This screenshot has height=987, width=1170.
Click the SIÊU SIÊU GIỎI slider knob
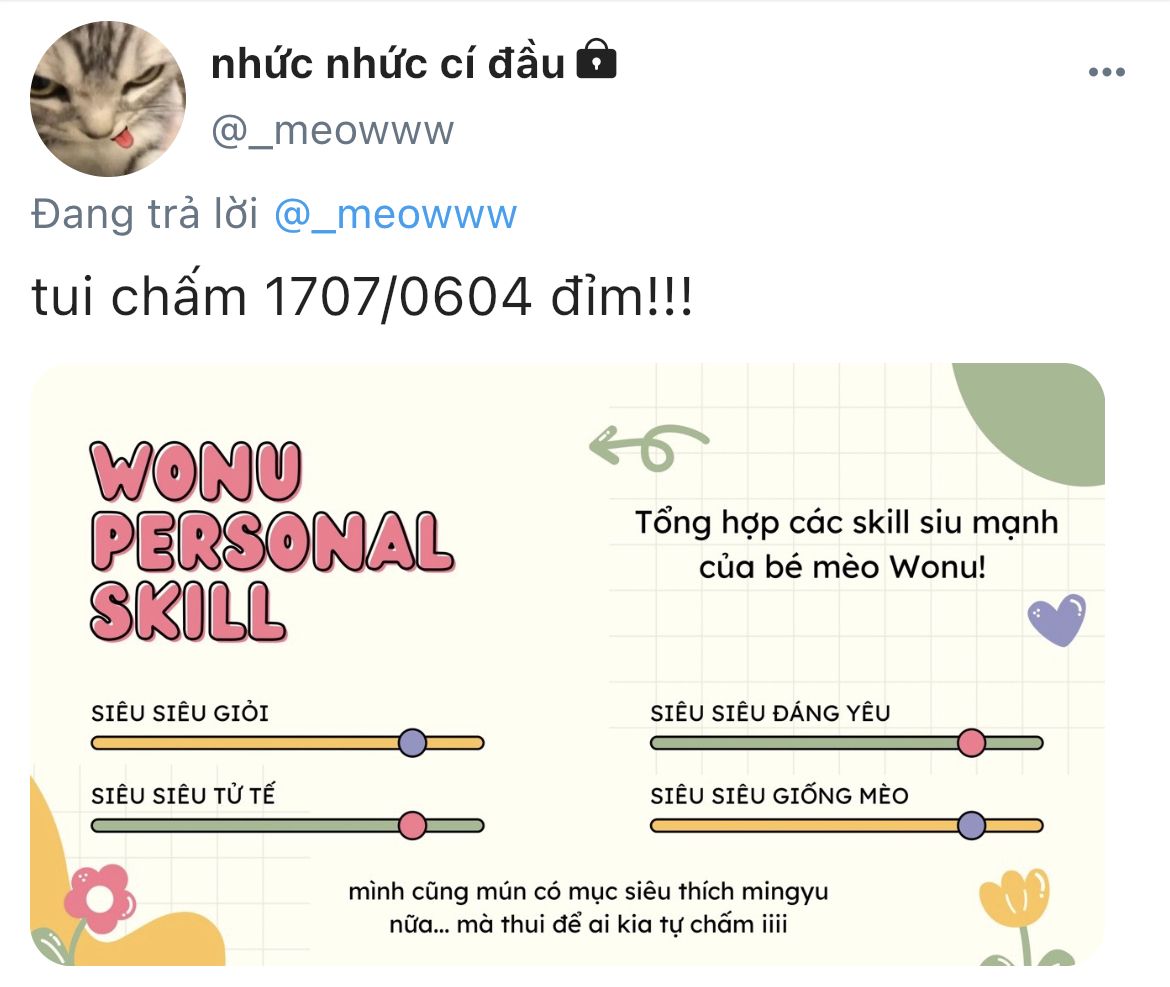(412, 743)
